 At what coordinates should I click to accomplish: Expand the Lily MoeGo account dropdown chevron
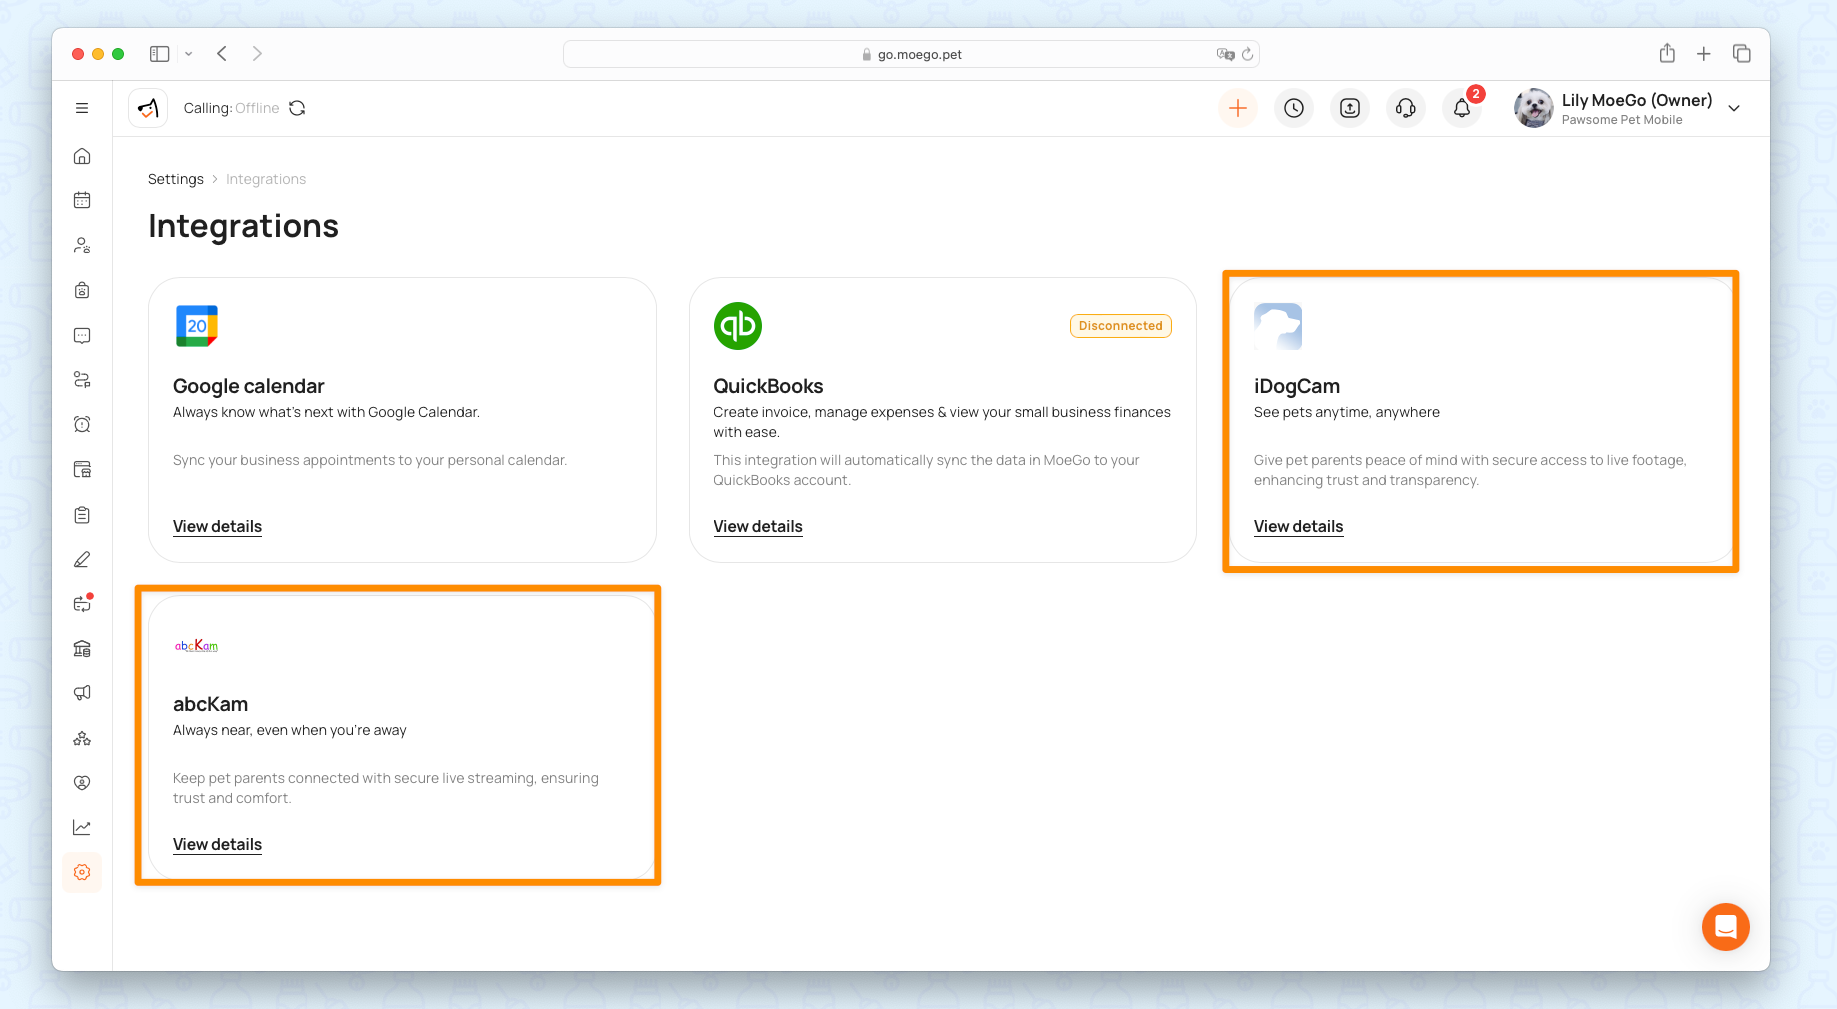click(1734, 108)
